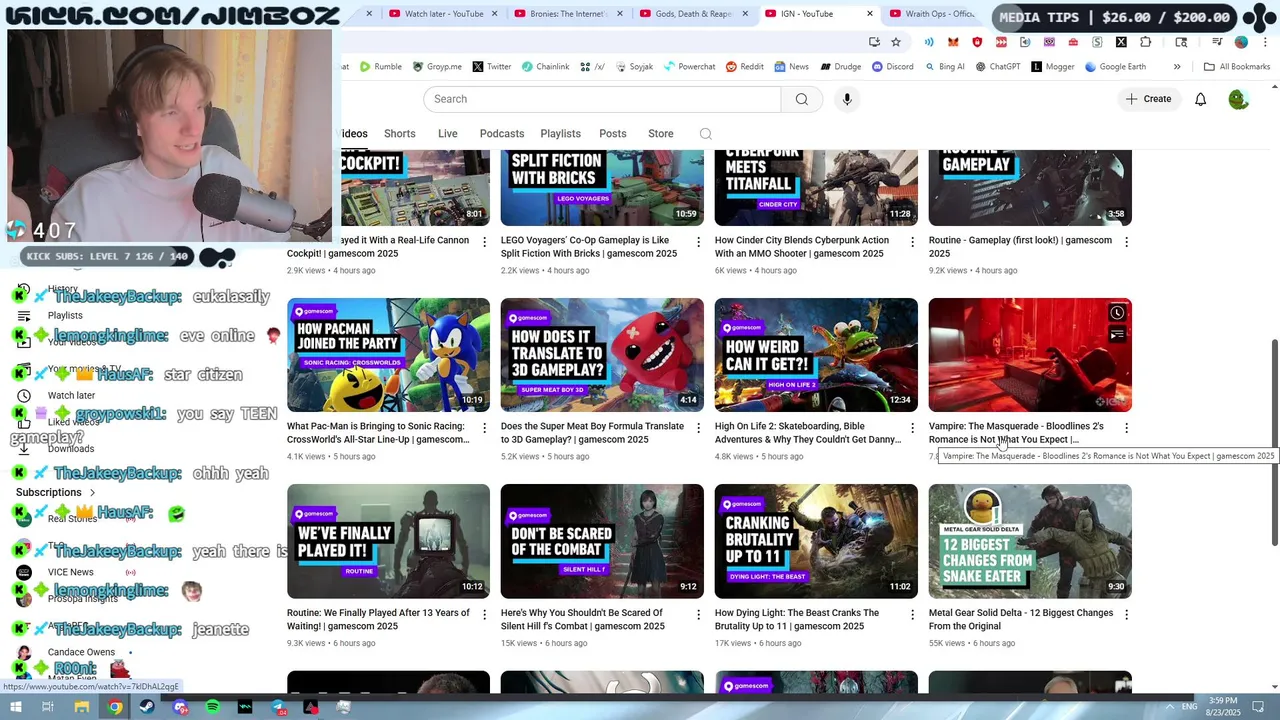Image resolution: width=1280 pixels, height=720 pixels.
Task: Close the Watch later - YouTube tab
Action: coord(496,14)
